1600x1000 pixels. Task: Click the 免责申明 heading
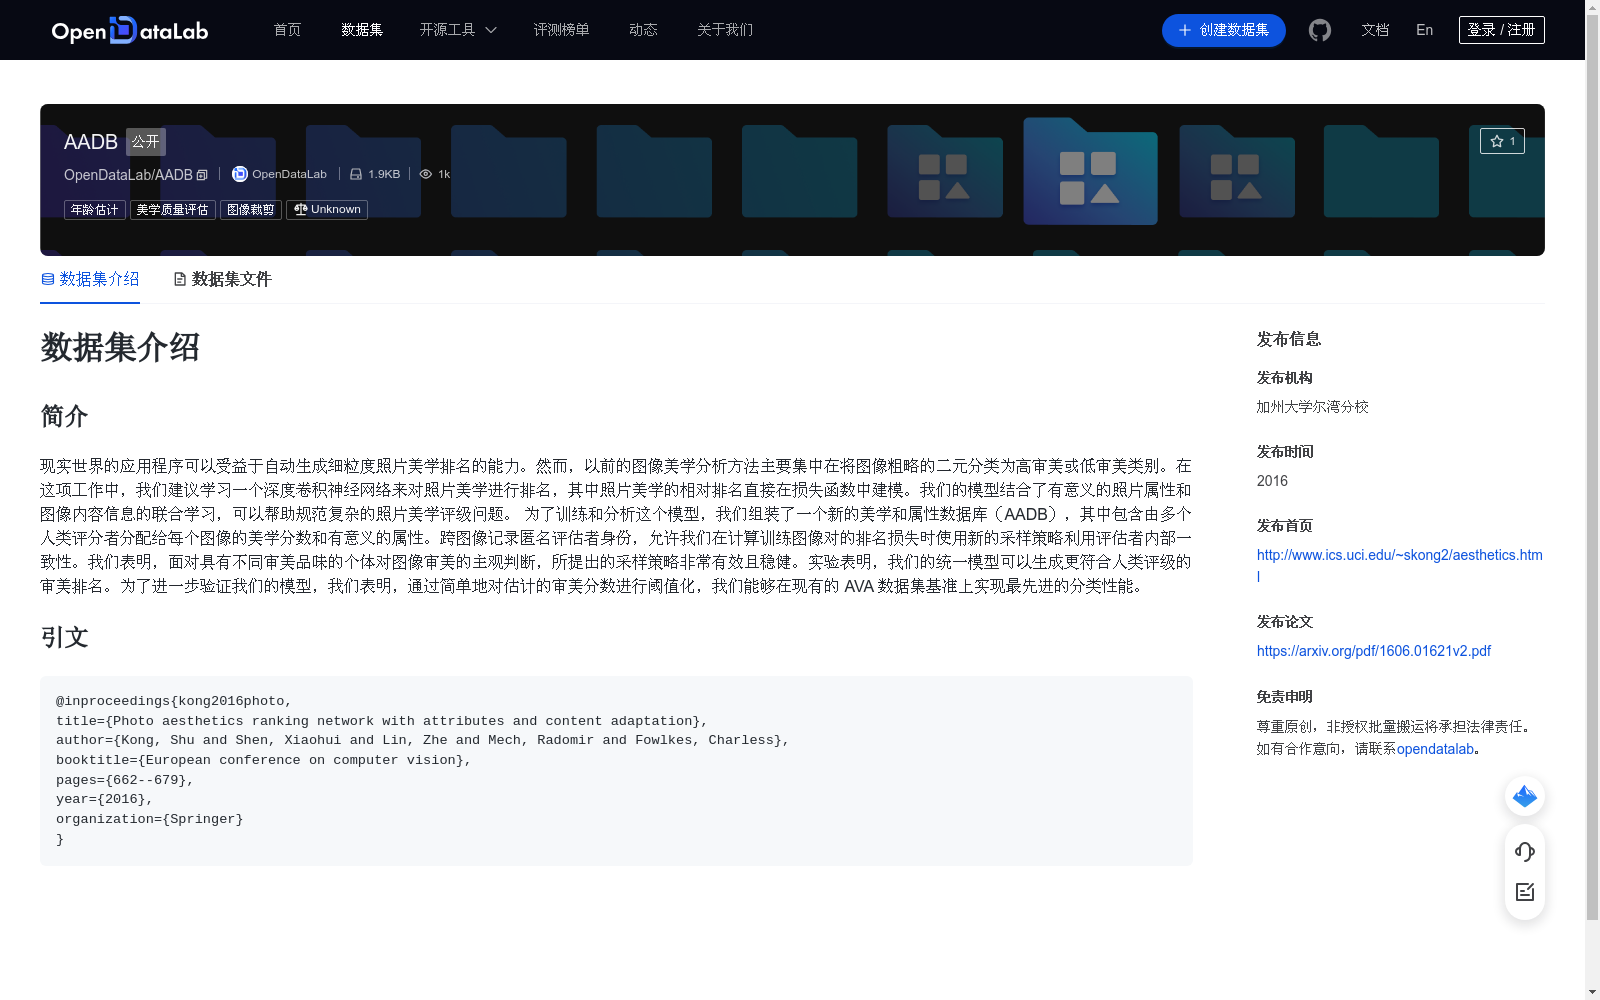(x=1285, y=697)
